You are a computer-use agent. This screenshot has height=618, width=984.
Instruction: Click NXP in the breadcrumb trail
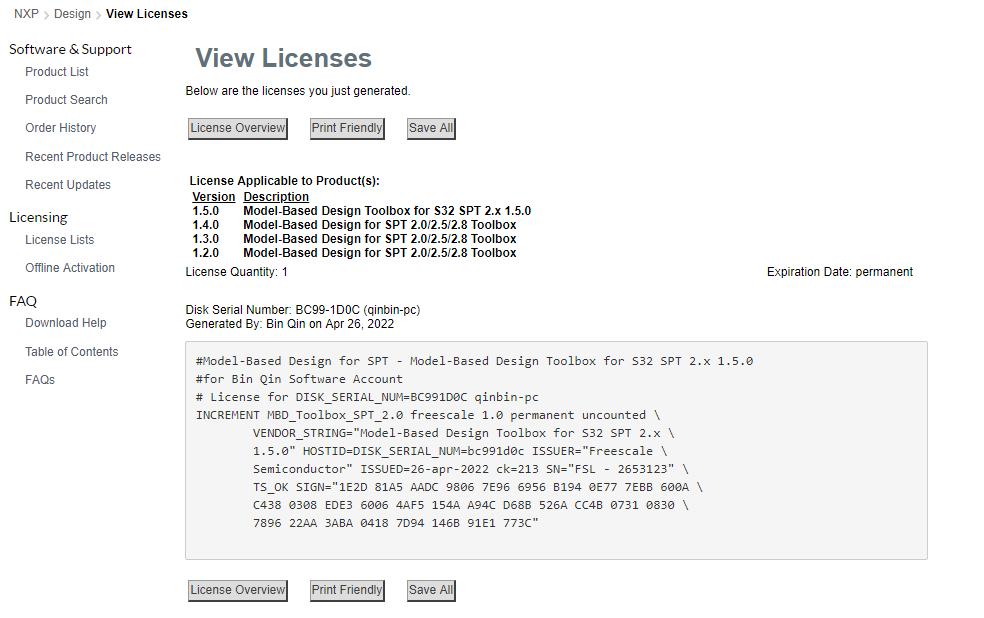click(25, 14)
